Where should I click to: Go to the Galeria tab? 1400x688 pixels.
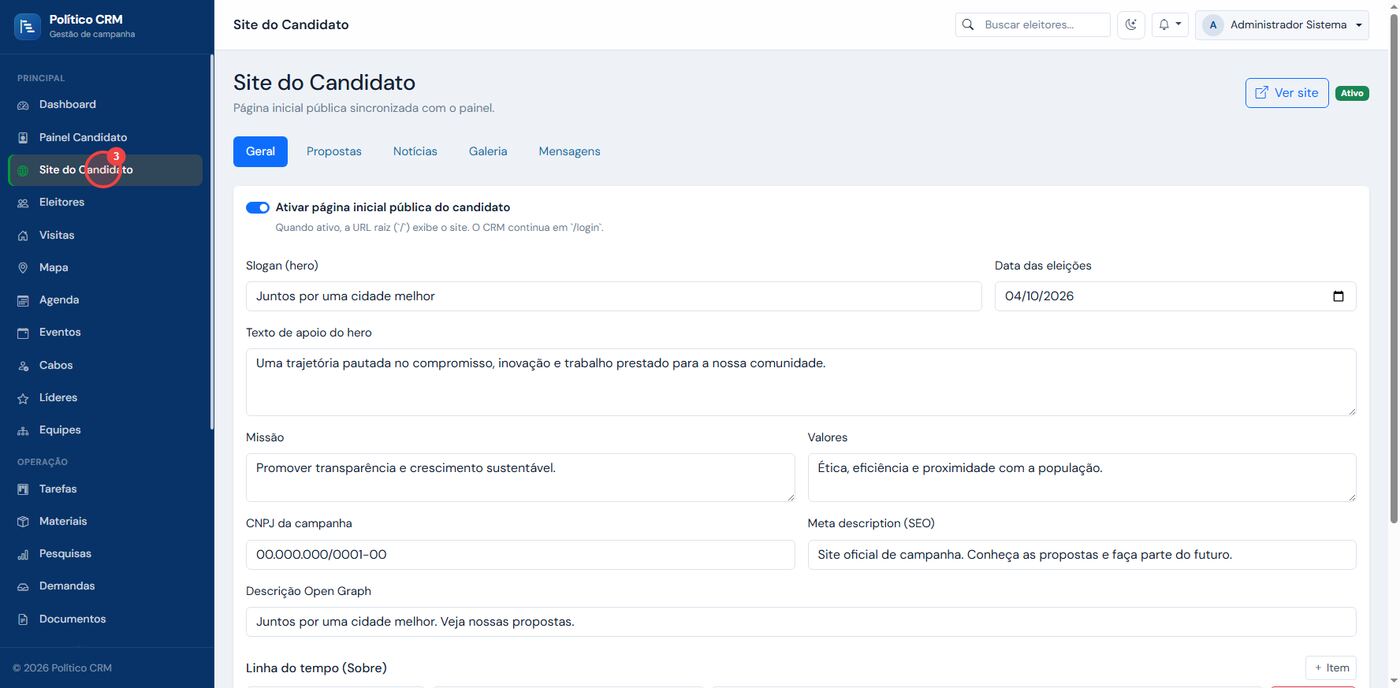(x=488, y=151)
